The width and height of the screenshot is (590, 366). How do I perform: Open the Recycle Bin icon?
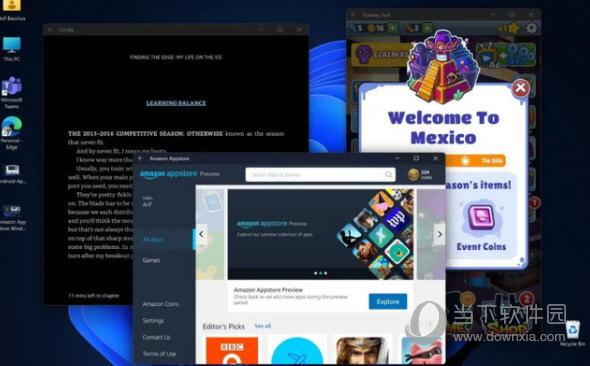click(x=573, y=333)
